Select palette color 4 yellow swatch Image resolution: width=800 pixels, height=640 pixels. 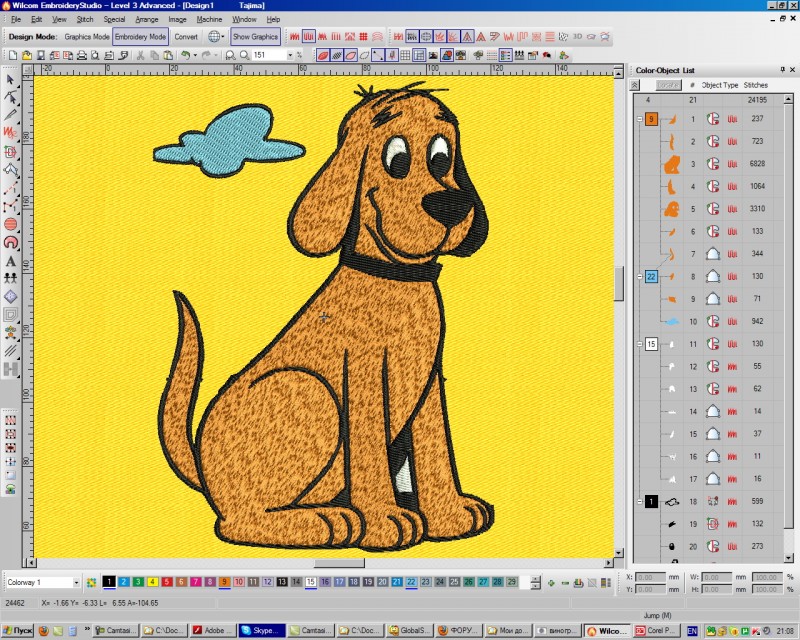coord(152,582)
